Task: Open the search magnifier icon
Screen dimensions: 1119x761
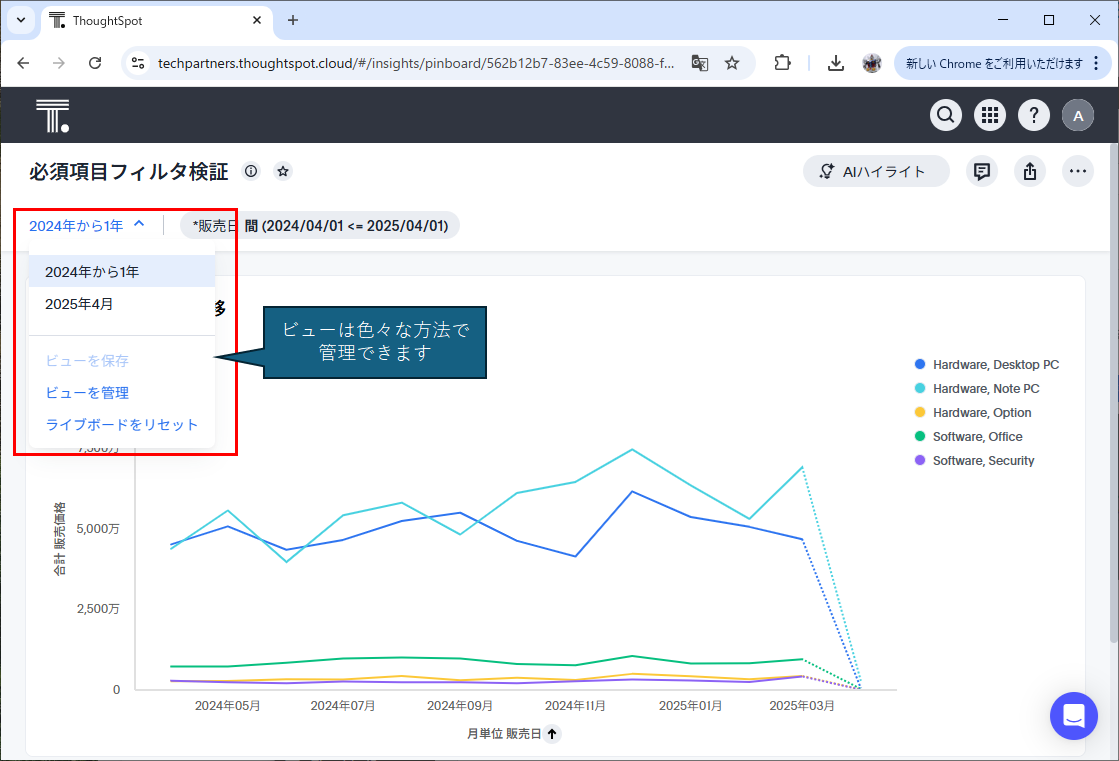Action: point(946,116)
